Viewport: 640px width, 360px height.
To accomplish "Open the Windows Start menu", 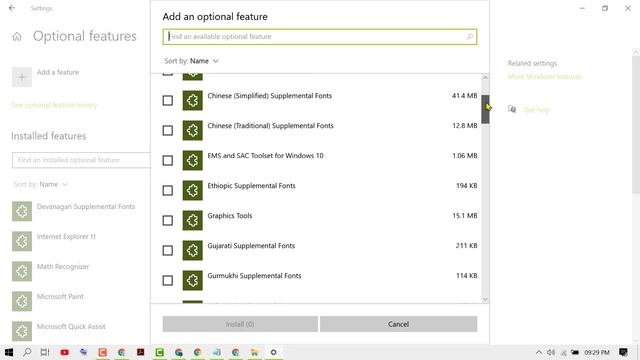I will [9, 352].
